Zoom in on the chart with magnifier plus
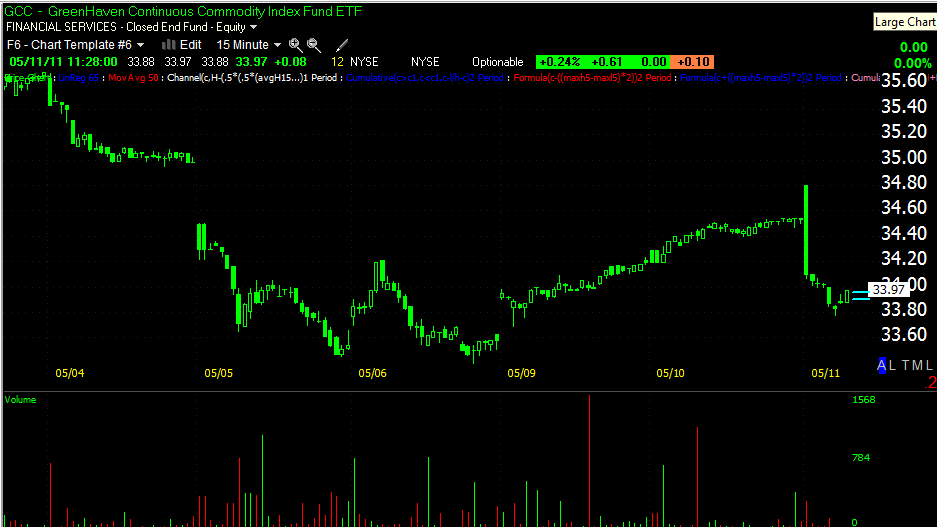 click(x=295, y=45)
